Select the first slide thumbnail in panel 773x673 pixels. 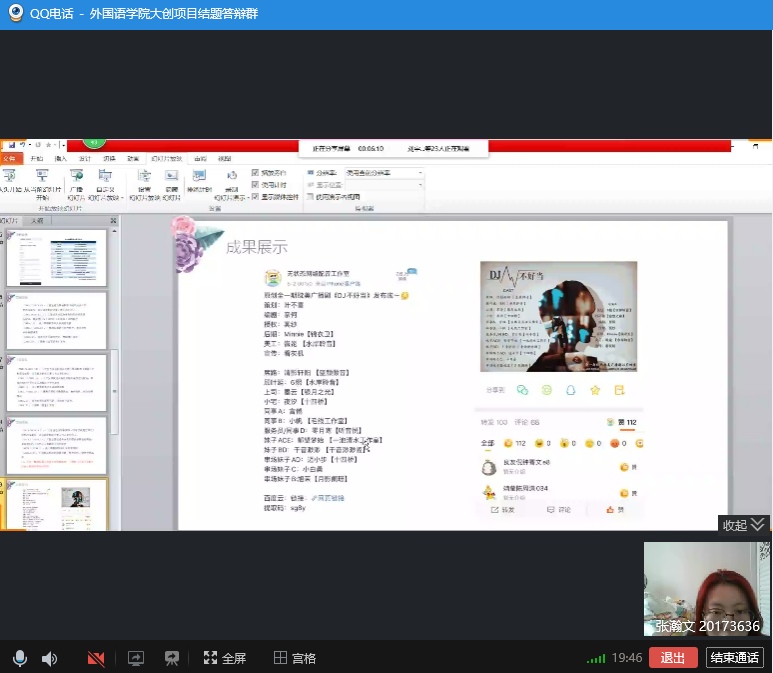coord(57,258)
